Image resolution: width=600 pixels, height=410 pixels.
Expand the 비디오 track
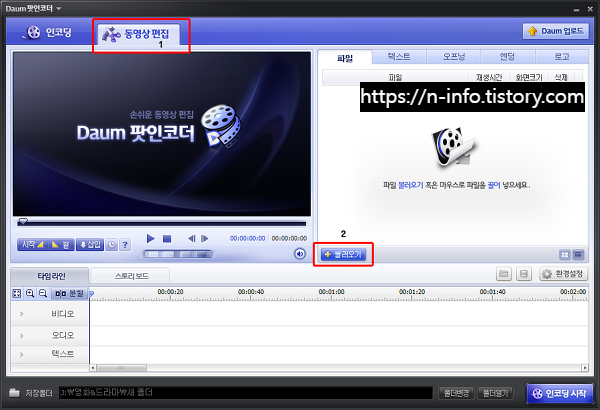click(21, 314)
